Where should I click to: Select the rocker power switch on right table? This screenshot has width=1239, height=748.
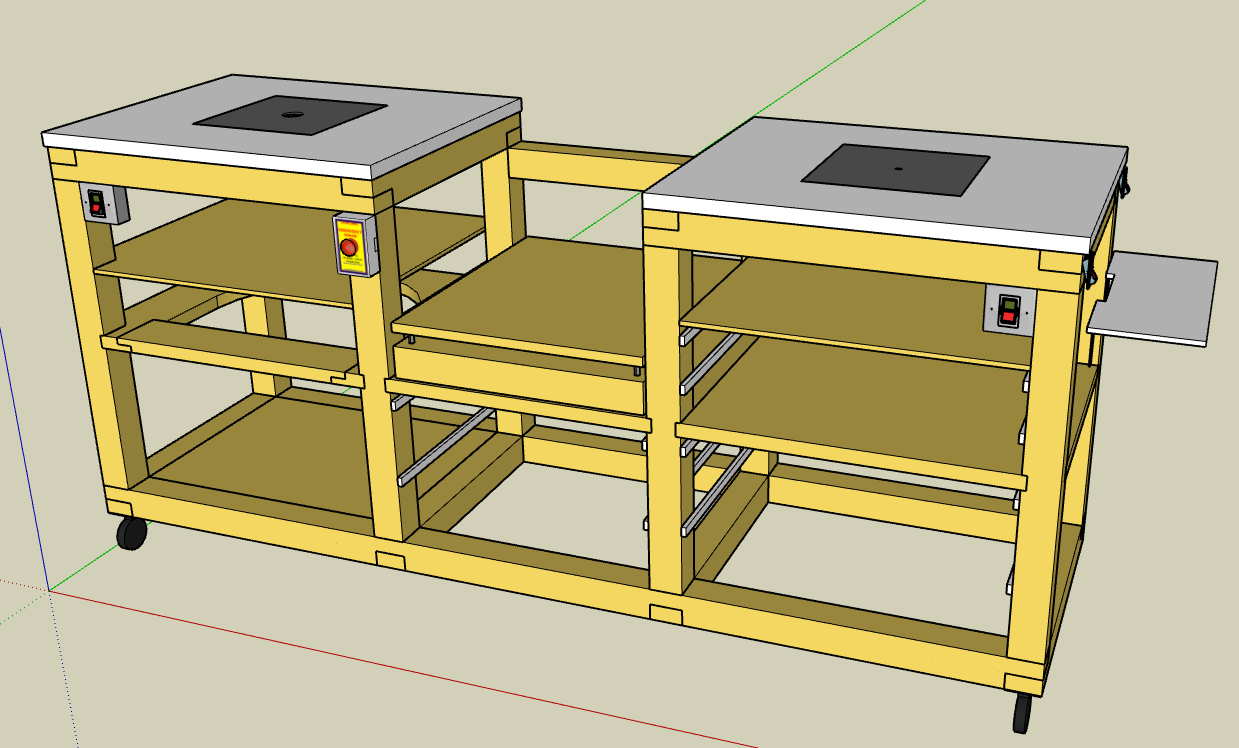pyautogui.click(x=1009, y=310)
